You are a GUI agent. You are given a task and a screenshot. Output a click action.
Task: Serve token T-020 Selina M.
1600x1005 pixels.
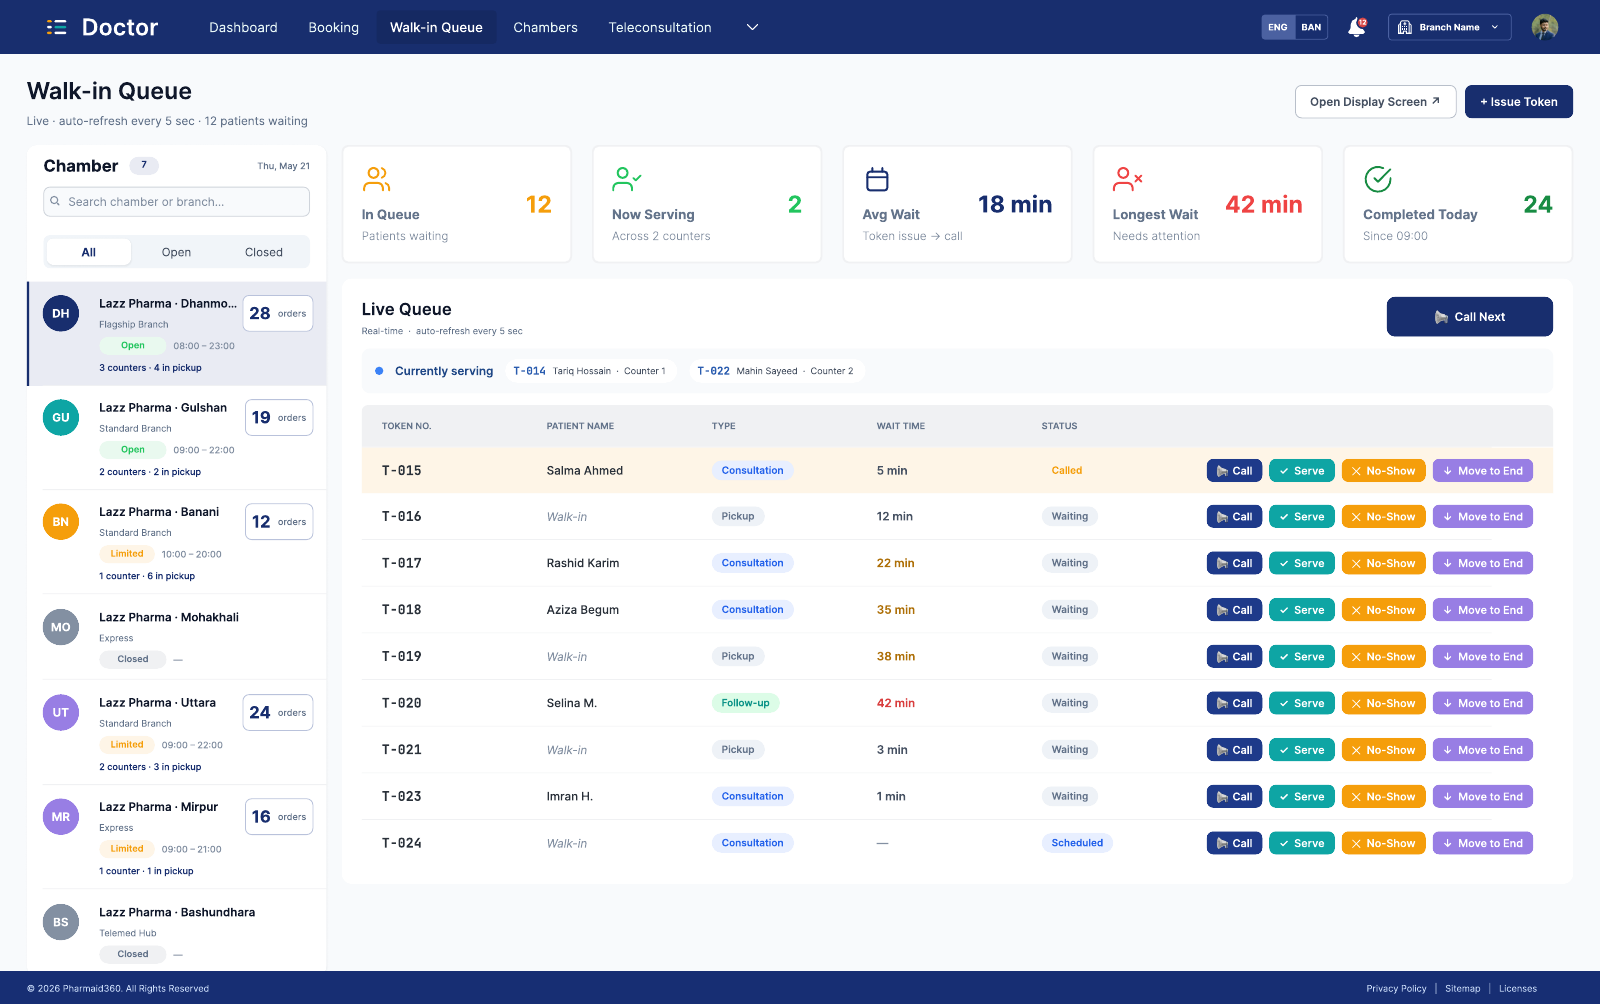[x=1301, y=704]
